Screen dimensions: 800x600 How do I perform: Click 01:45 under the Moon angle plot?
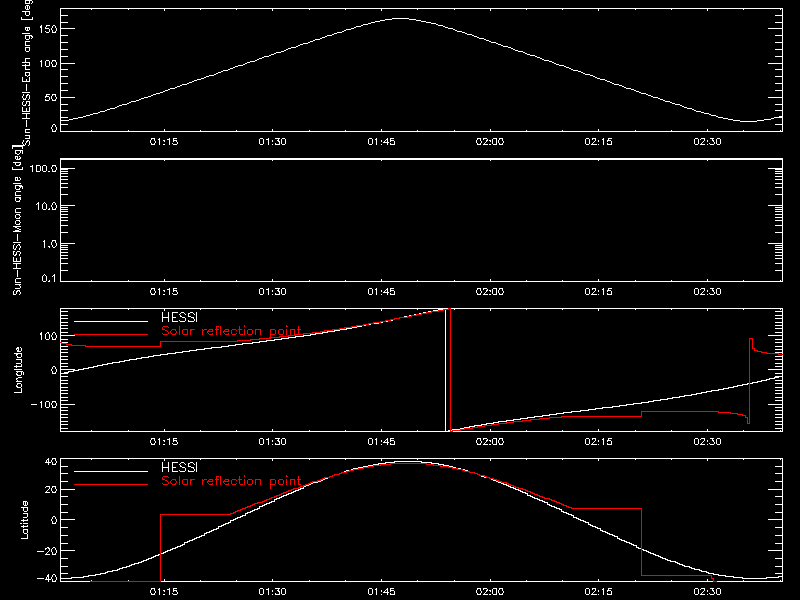coord(381,292)
